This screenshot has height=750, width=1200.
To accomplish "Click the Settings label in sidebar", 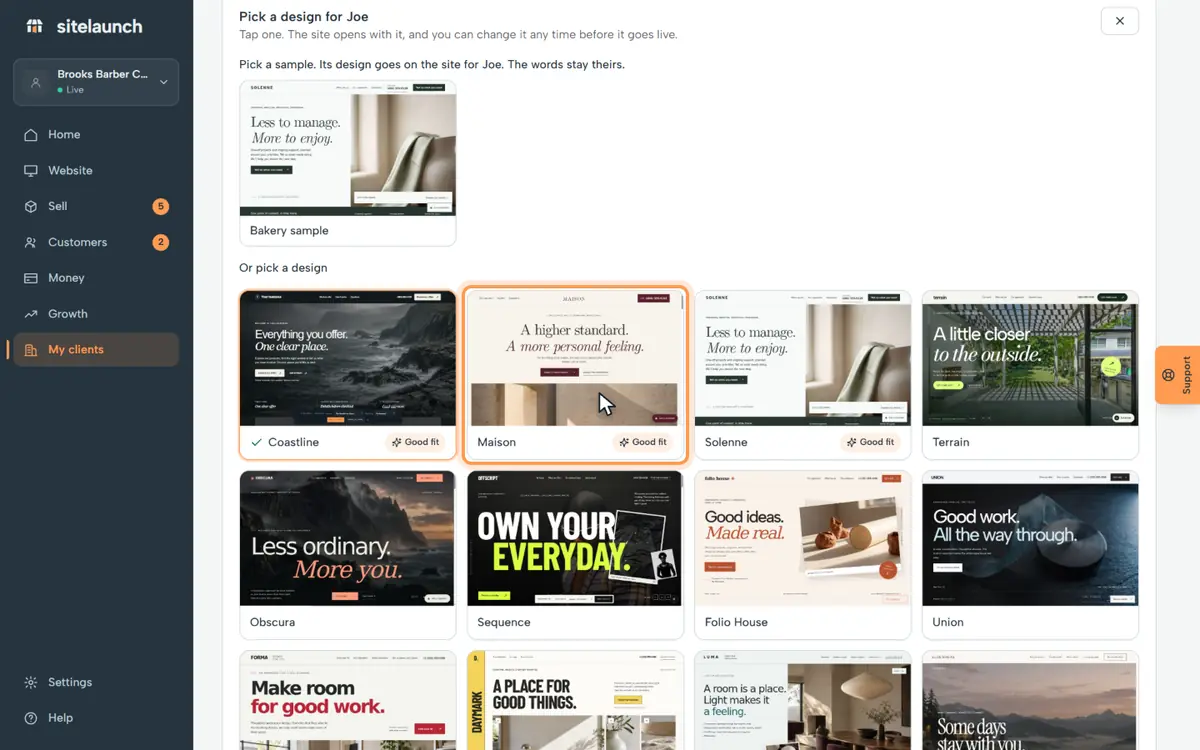I will pyautogui.click(x=70, y=683).
